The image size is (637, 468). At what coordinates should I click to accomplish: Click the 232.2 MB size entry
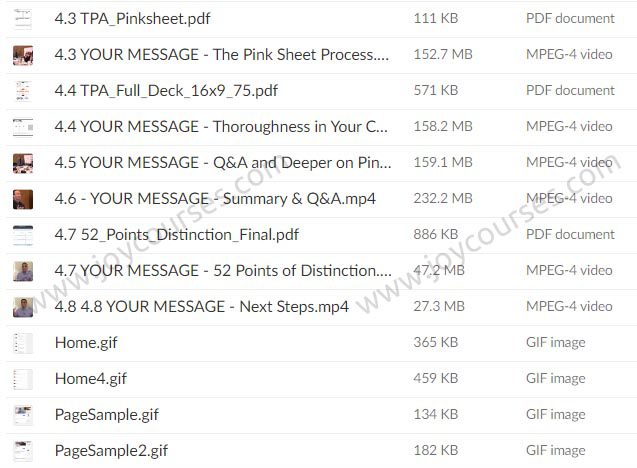tap(443, 198)
